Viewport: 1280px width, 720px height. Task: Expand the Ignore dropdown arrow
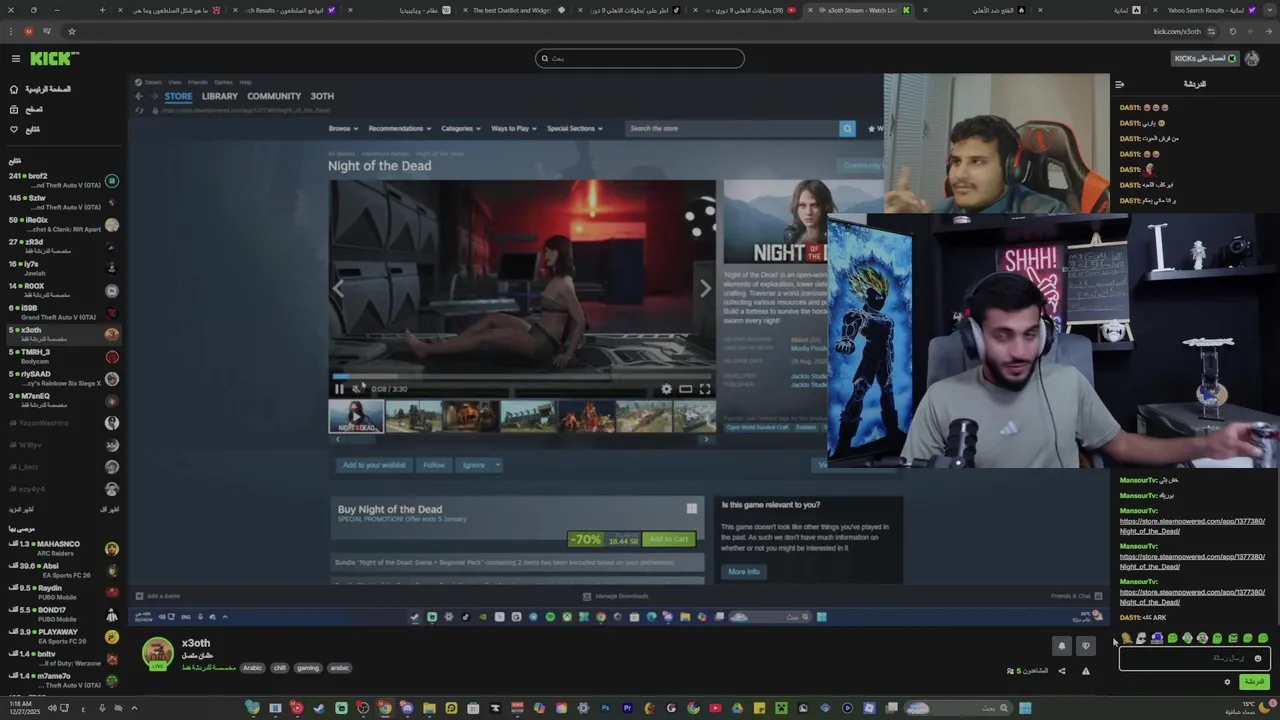[497, 465]
